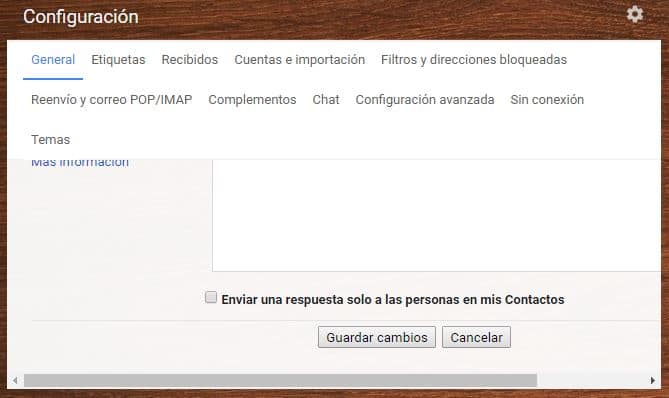Click the Configuración page heading
669x398 pixels.
tap(81, 17)
